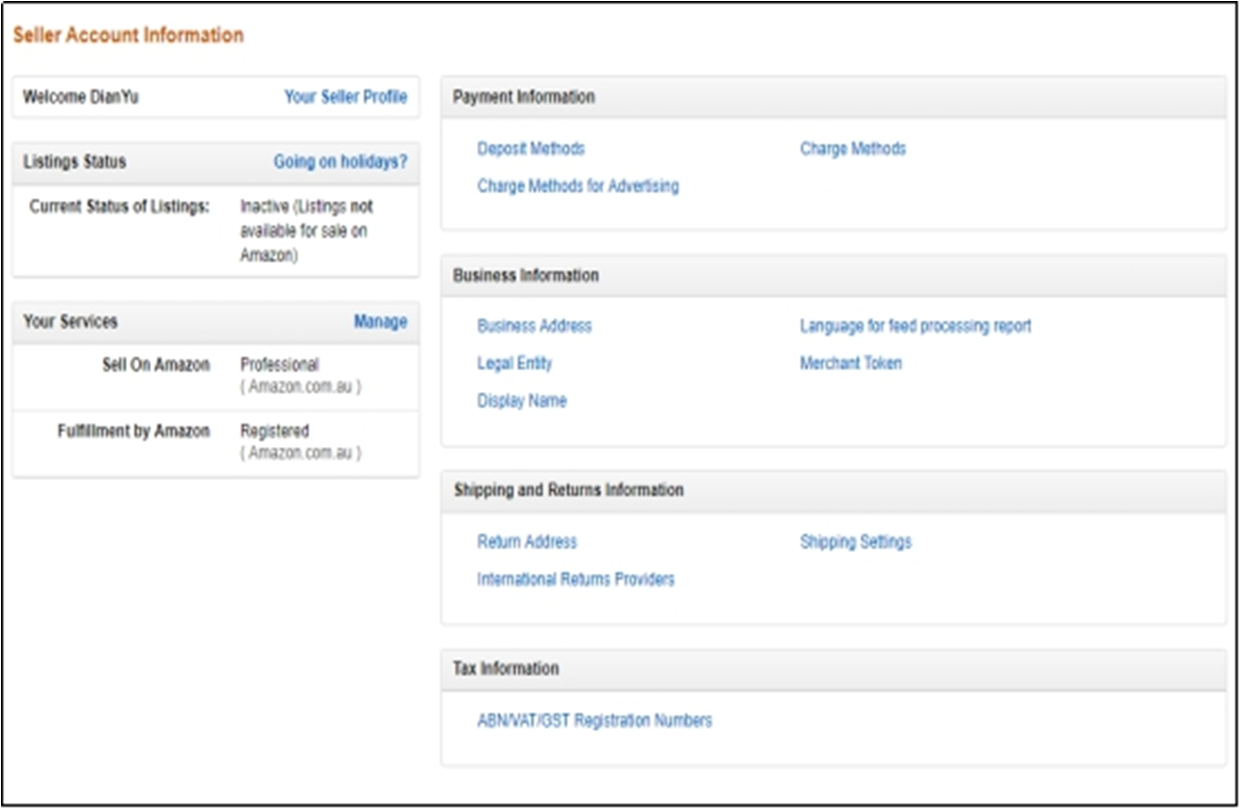Open Charge Methods for Advertising
The height and width of the screenshot is (810, 1241).
click(x=578, y=186)
